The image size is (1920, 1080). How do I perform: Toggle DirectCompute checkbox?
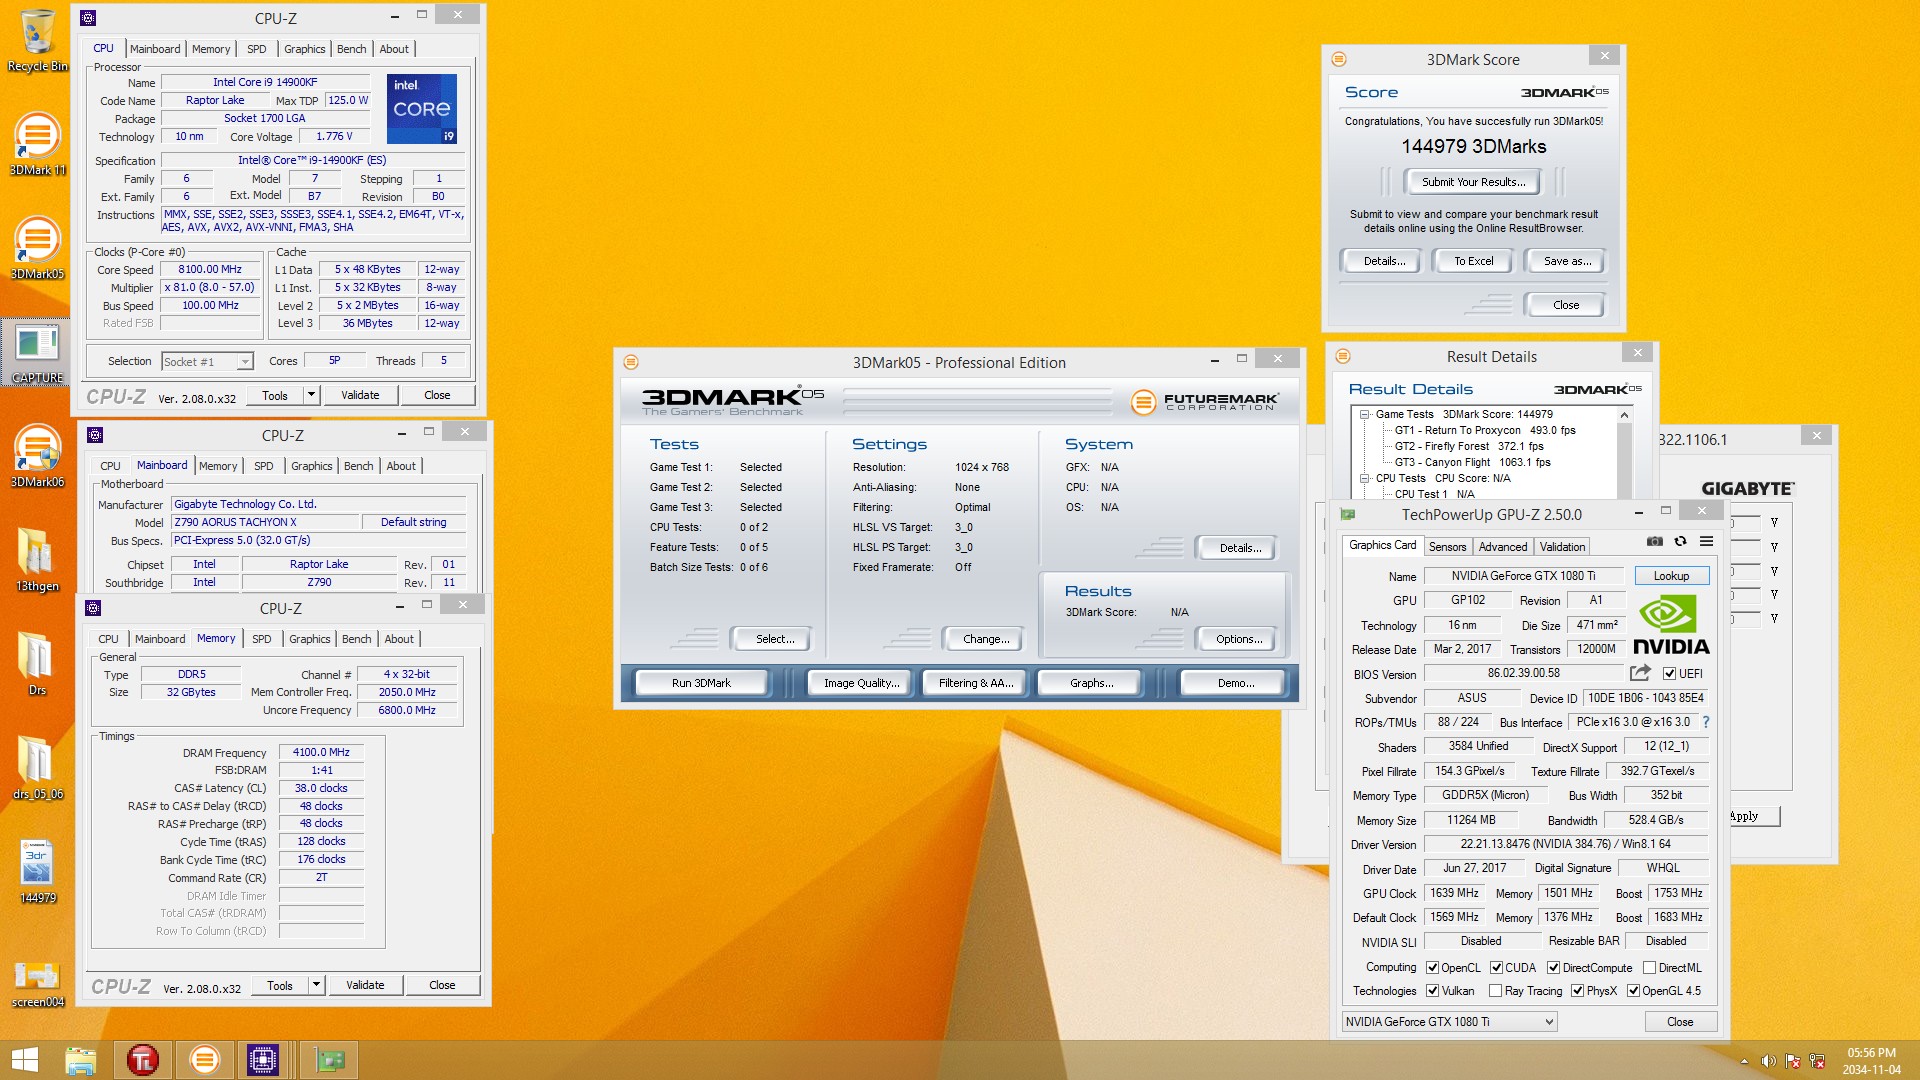(1553, 968)
